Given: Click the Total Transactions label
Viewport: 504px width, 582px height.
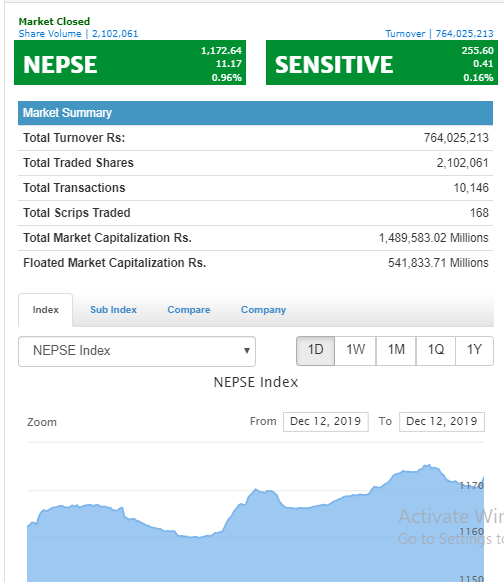Looking at the screenshot, I should click(74, 188).
